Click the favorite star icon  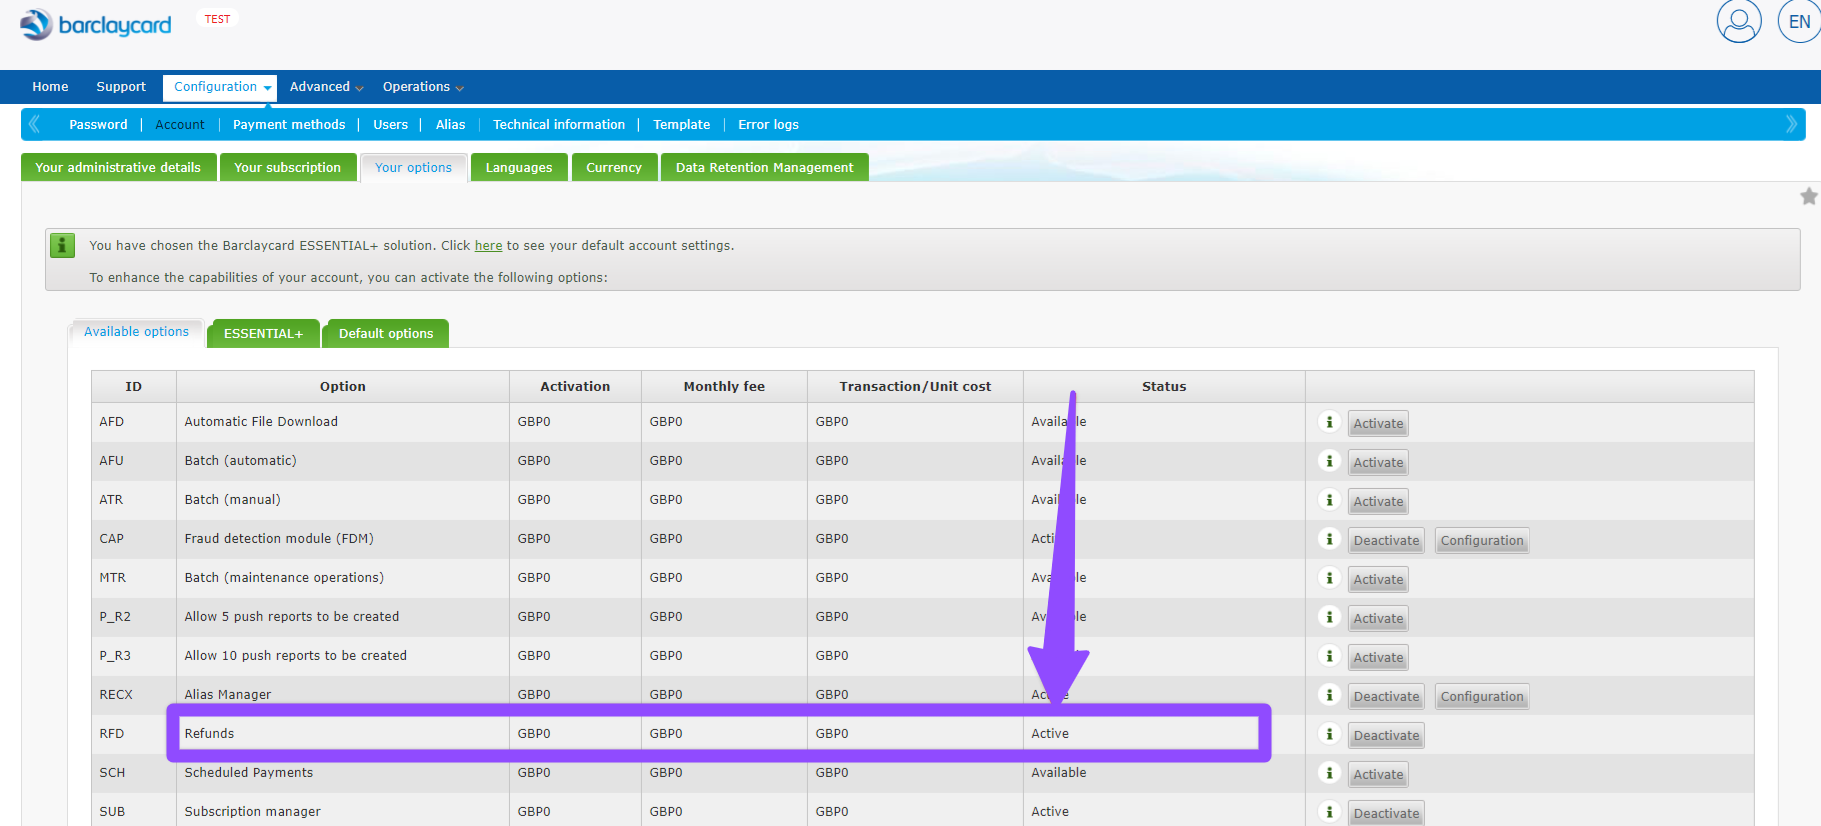[x=1808, y=196]
